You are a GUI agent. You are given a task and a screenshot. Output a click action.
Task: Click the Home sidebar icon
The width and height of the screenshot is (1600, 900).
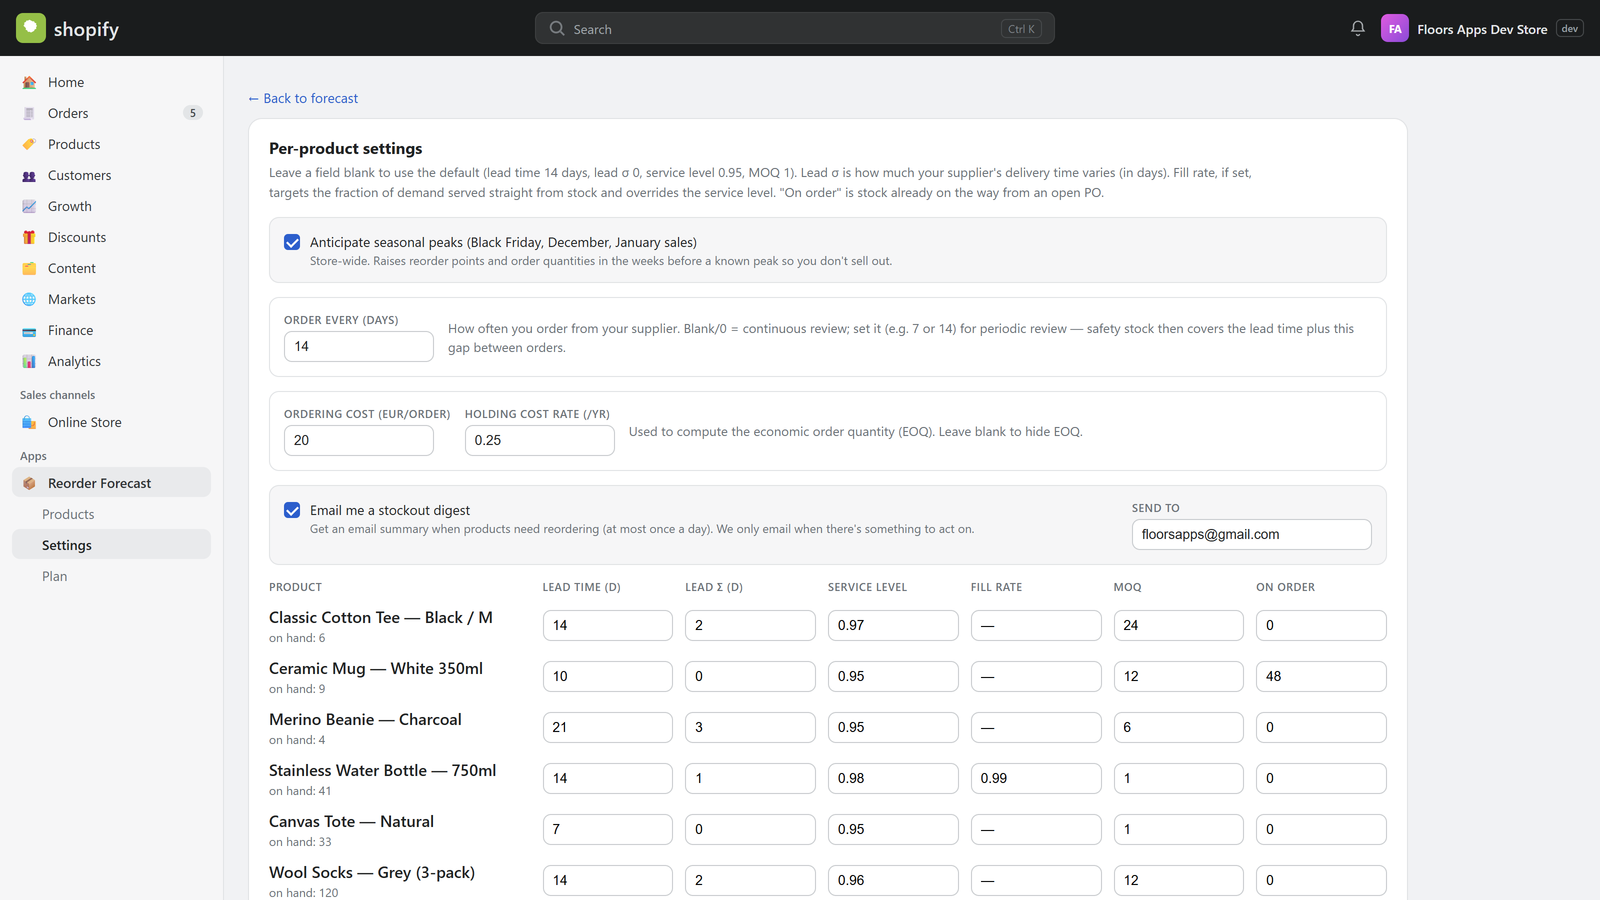point(29,82)
